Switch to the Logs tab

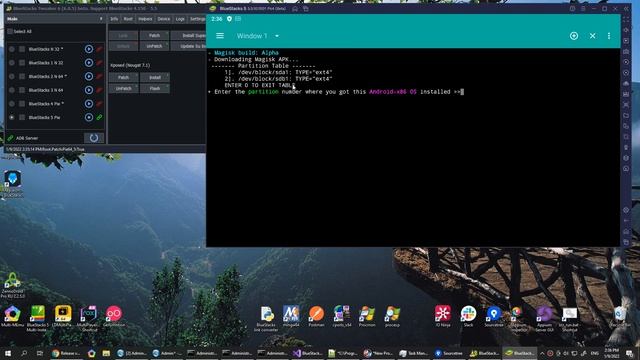(x=180, y=19)
